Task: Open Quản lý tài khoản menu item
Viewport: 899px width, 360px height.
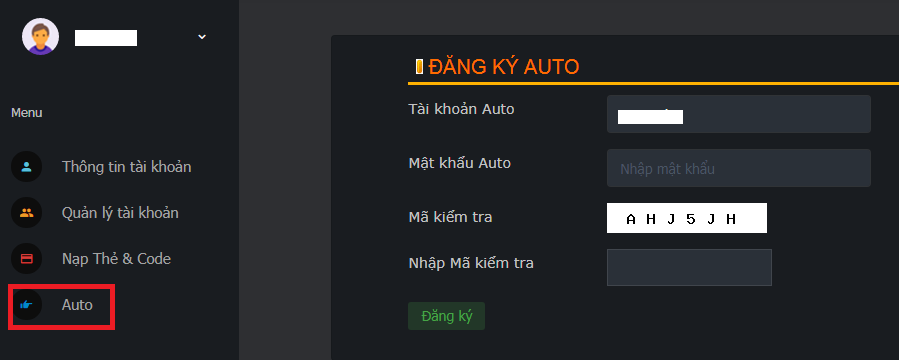Action: (120, 213)
